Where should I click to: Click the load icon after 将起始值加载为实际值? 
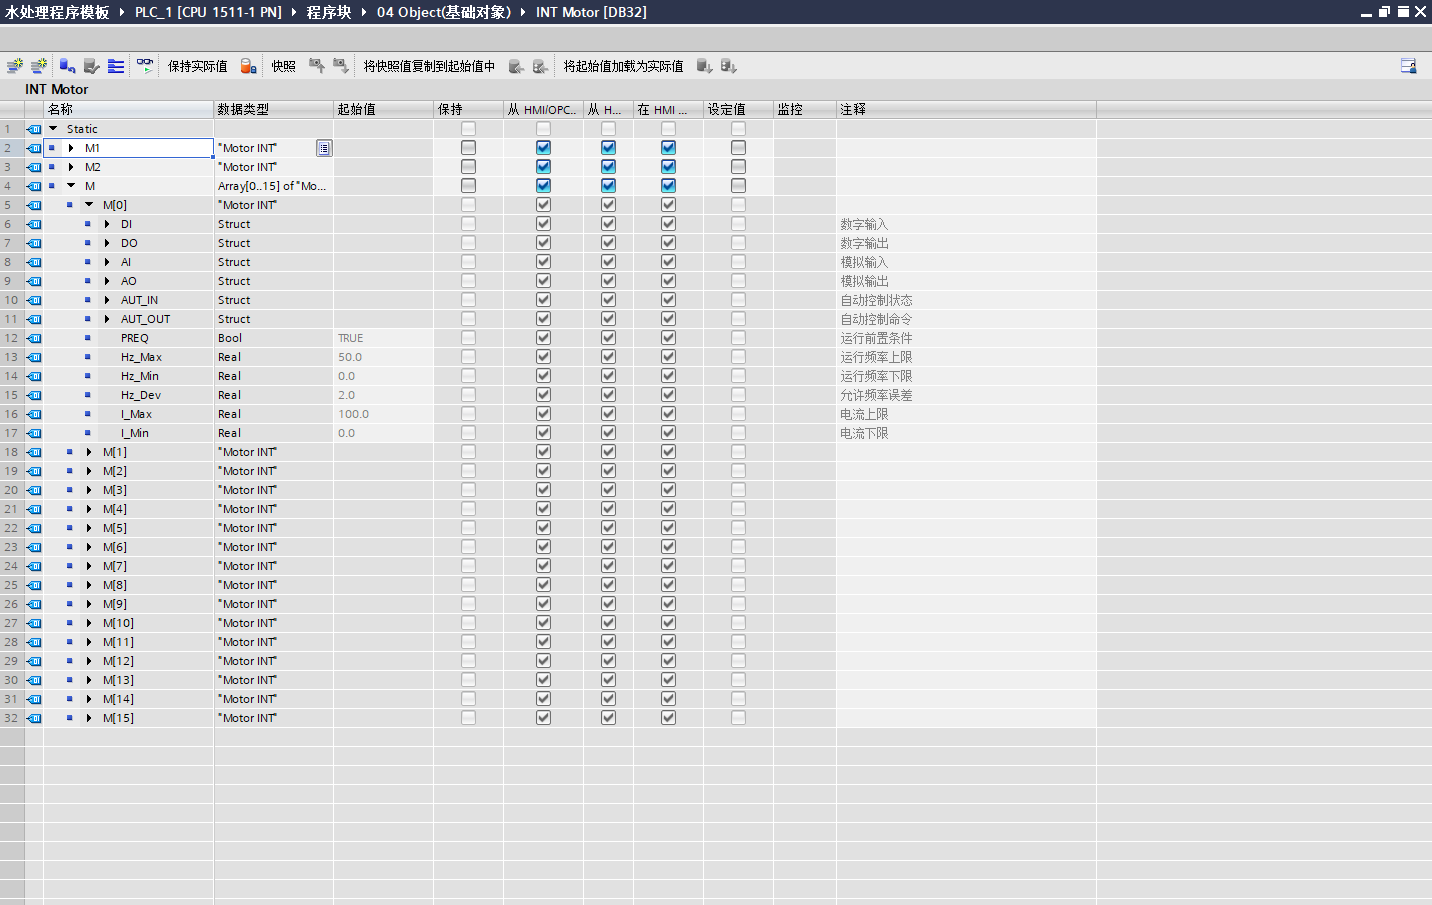(703, 65)
